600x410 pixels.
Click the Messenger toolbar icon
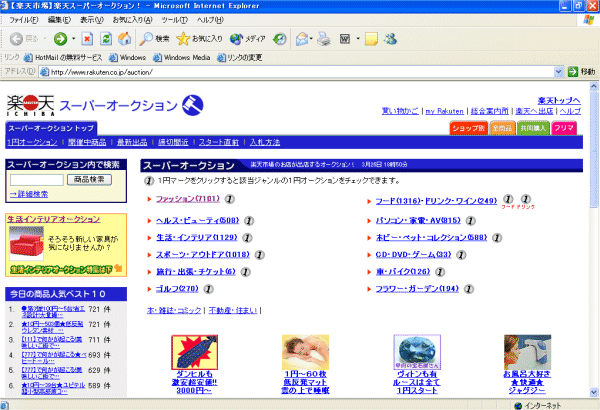pos(391,39)
